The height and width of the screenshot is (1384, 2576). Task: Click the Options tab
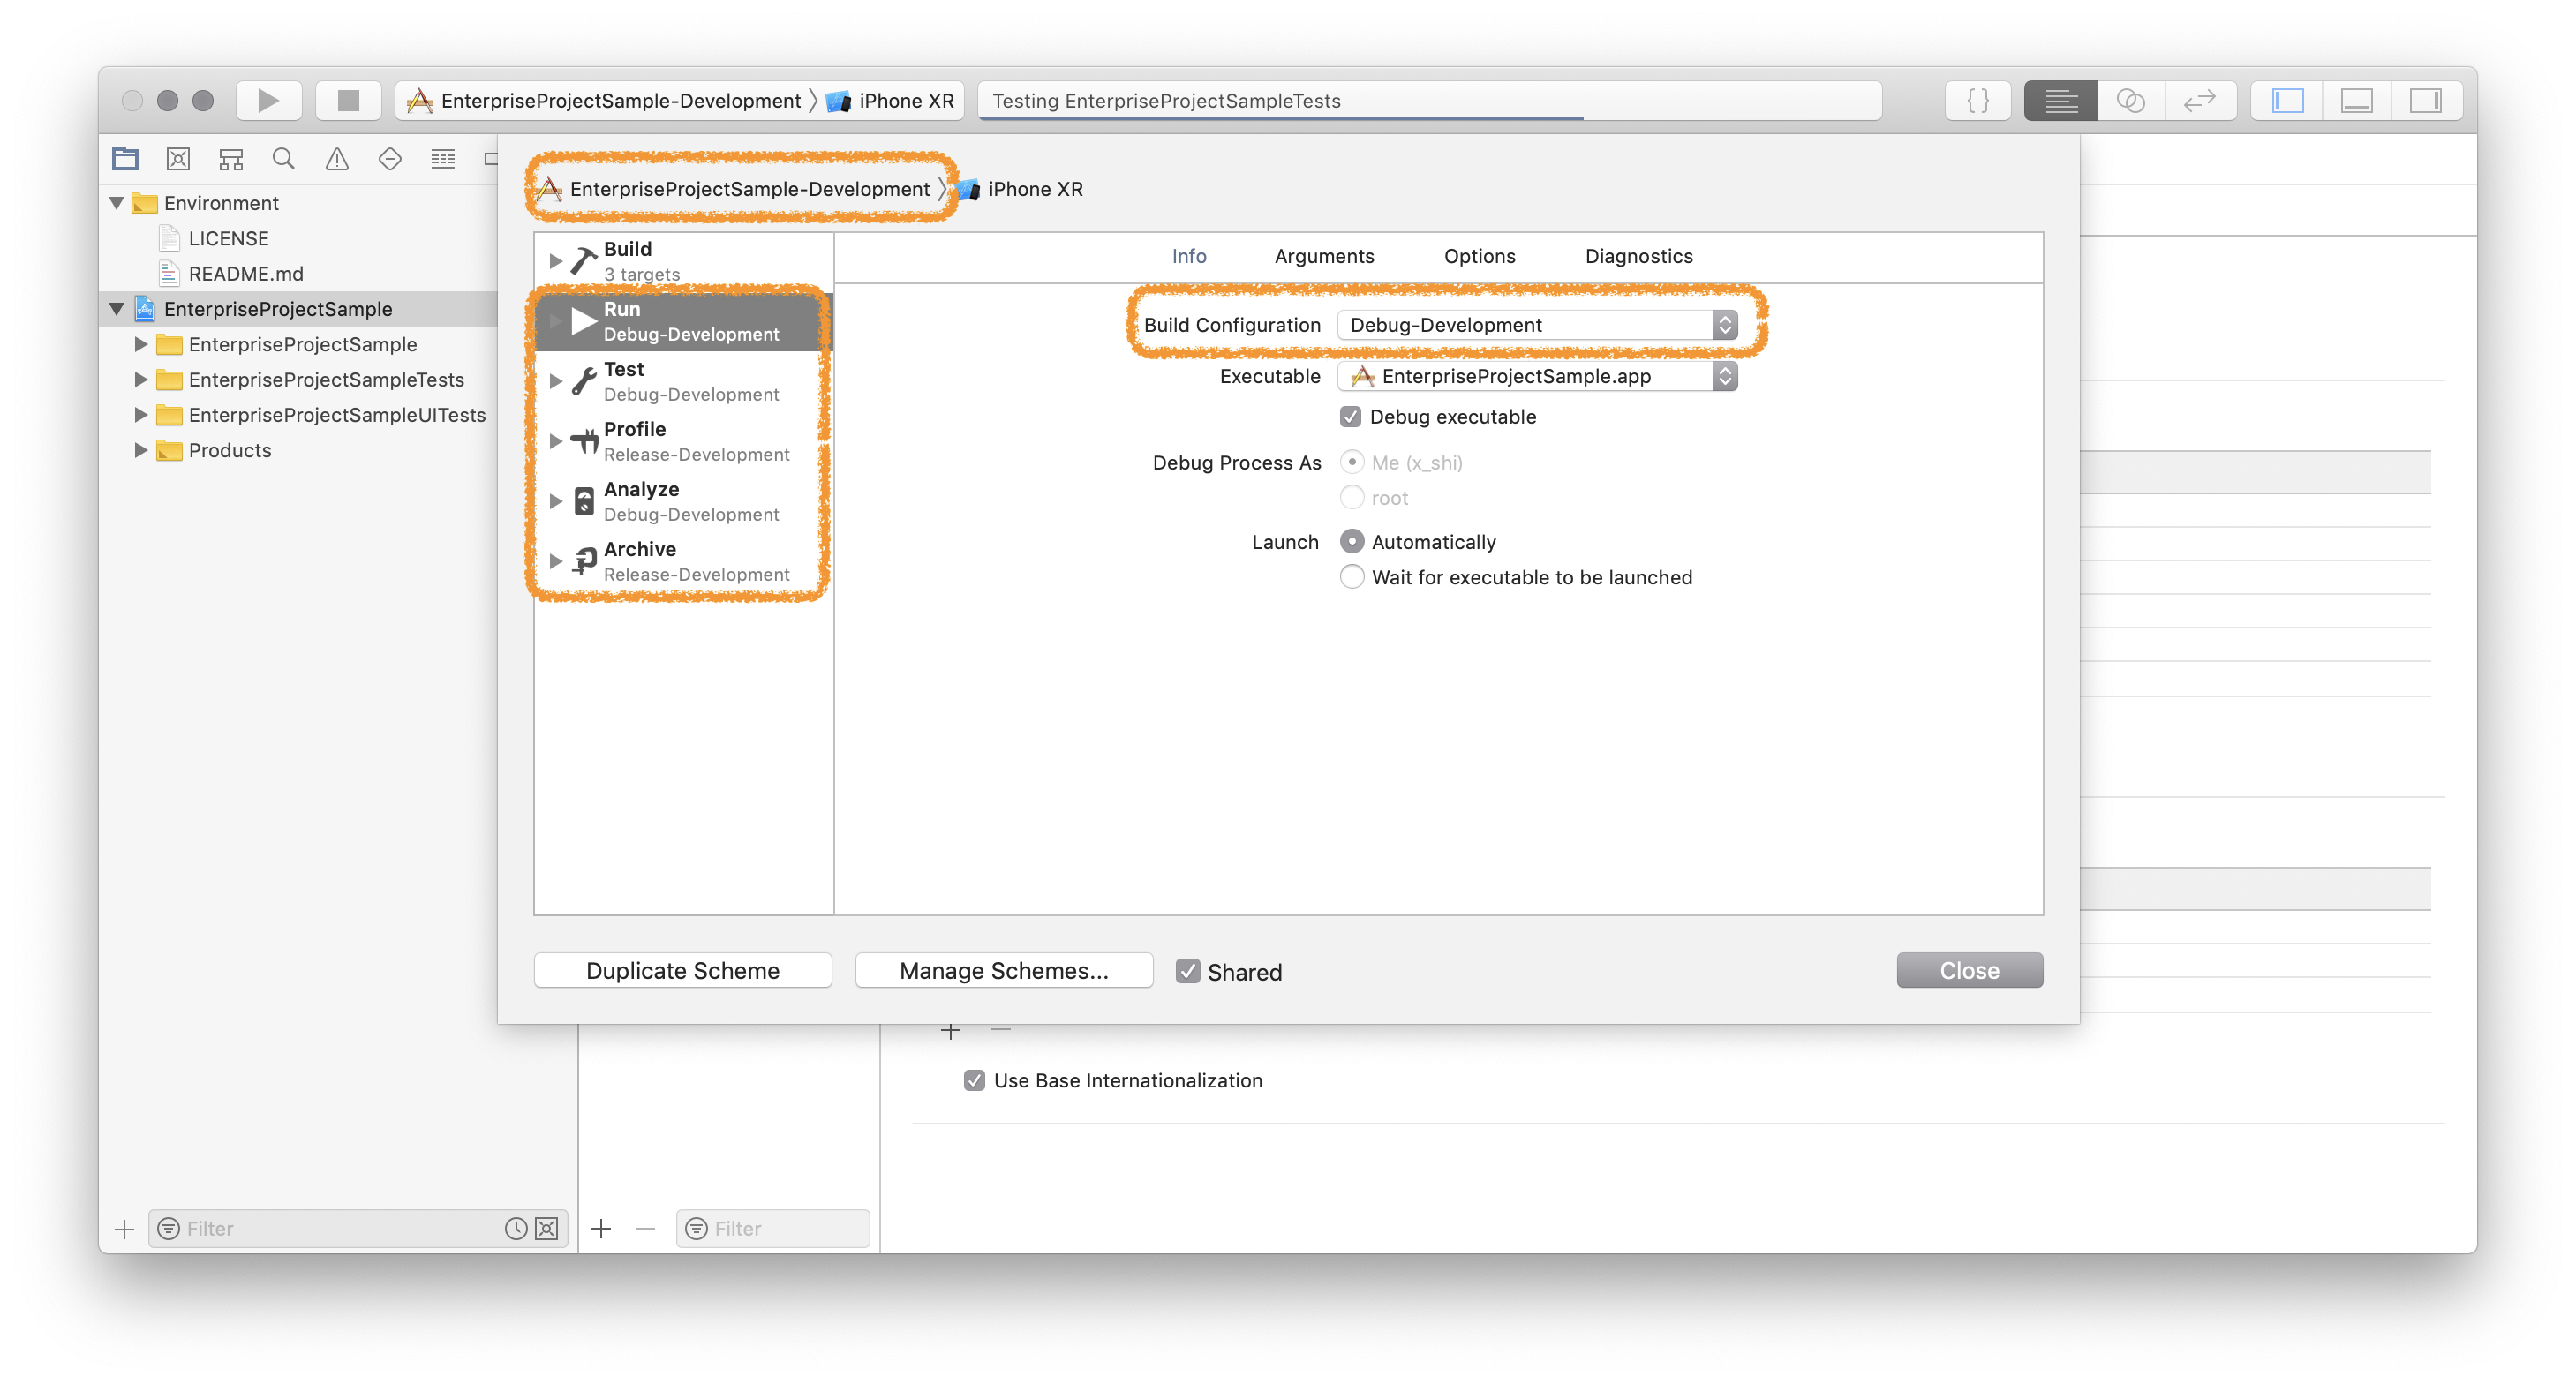(1477, 256)
